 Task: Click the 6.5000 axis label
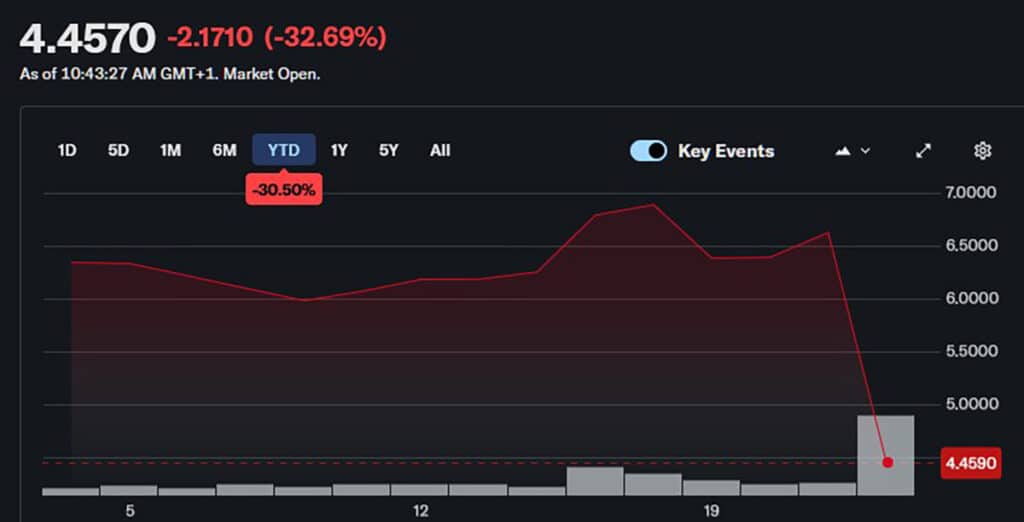[971, 246]
